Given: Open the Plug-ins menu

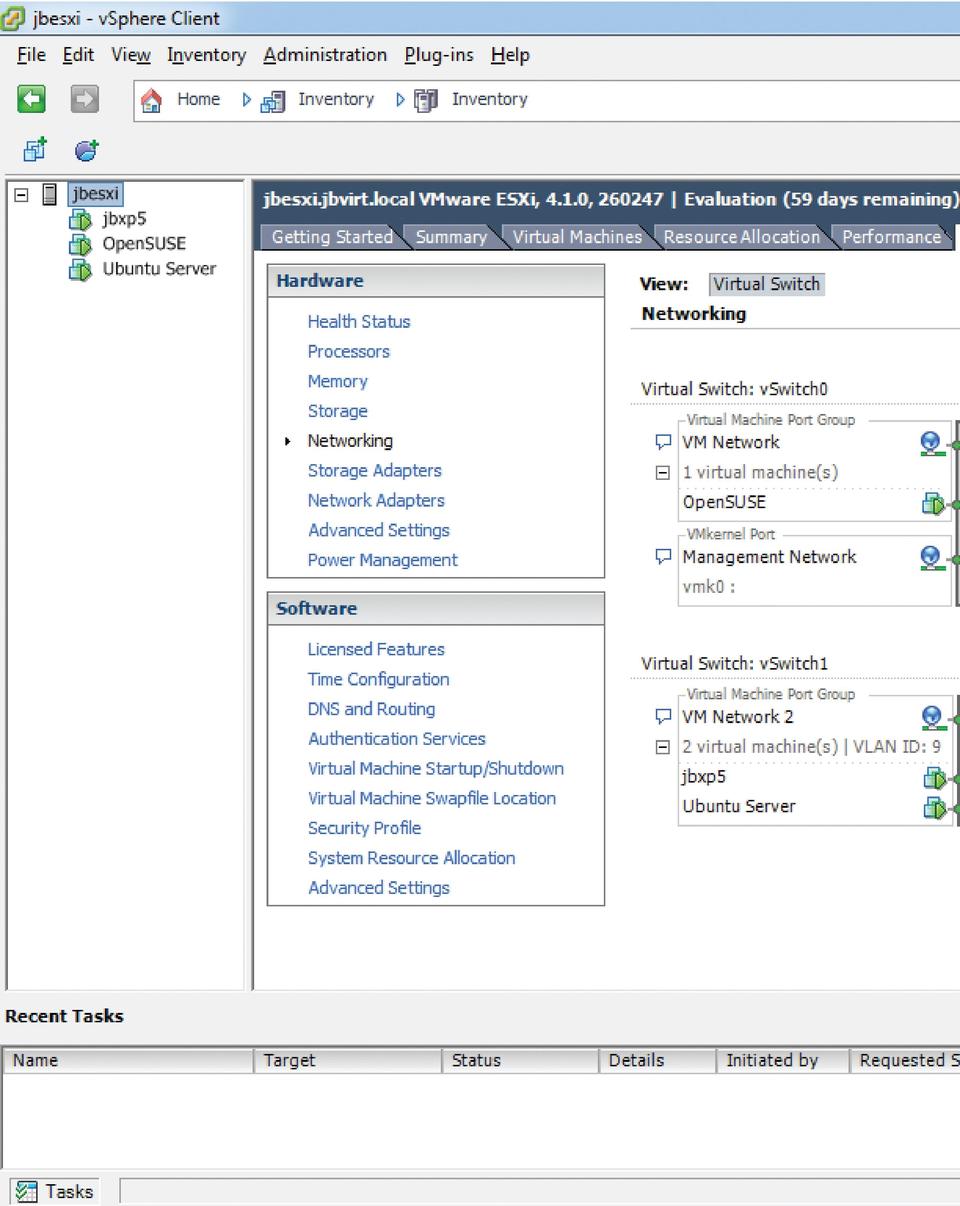Looking at the screenshot, I should [x=439, y=55].
